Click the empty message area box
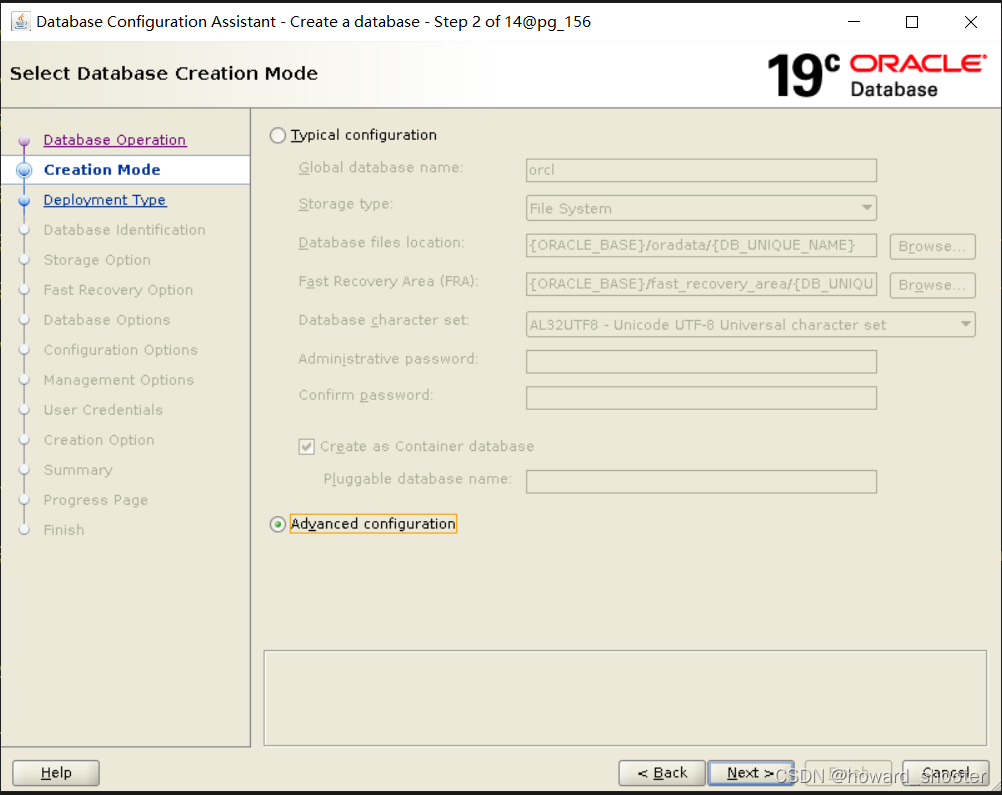This screenshot has height=795, width=1002. (625, 698)
